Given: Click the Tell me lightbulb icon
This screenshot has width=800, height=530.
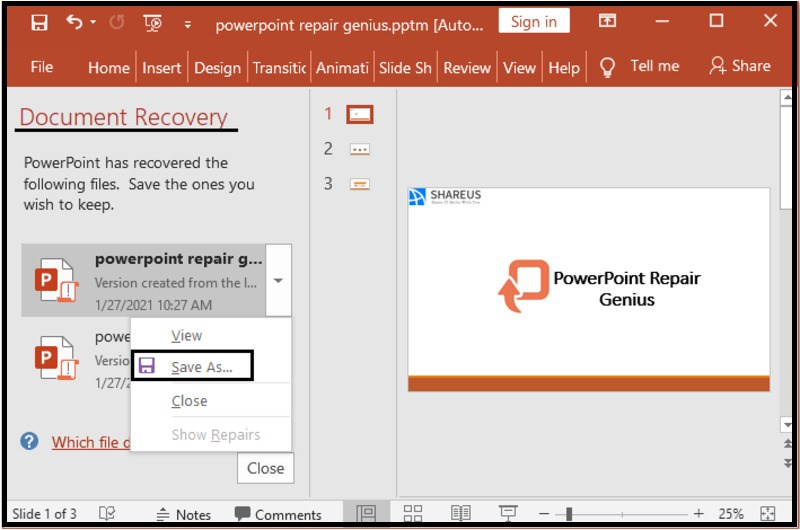Looking at the screenshot, I should tap(607, 67).
